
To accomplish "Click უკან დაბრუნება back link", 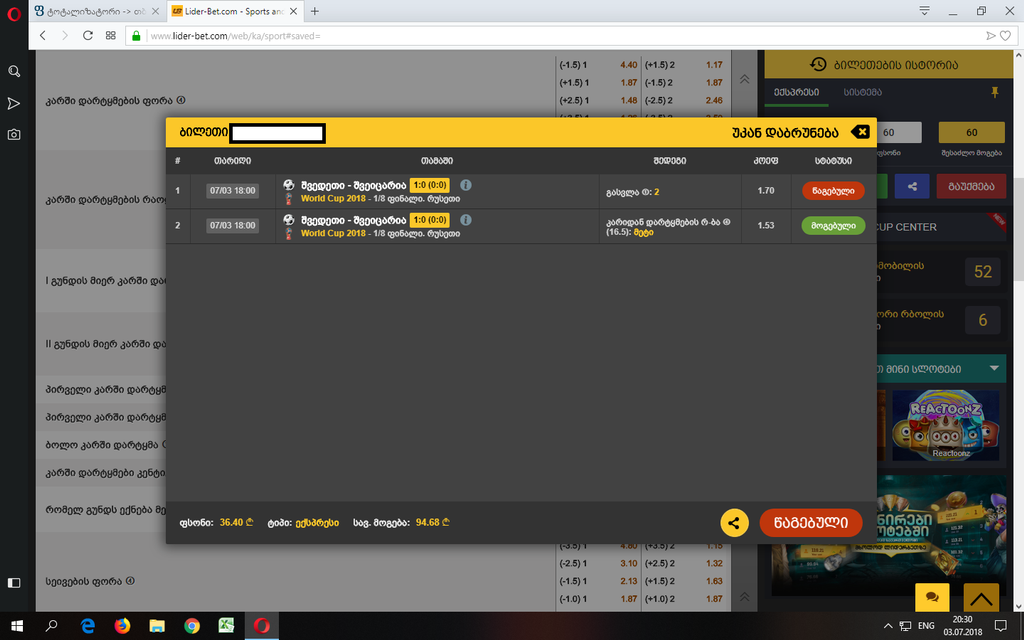I will click(785, 133).
